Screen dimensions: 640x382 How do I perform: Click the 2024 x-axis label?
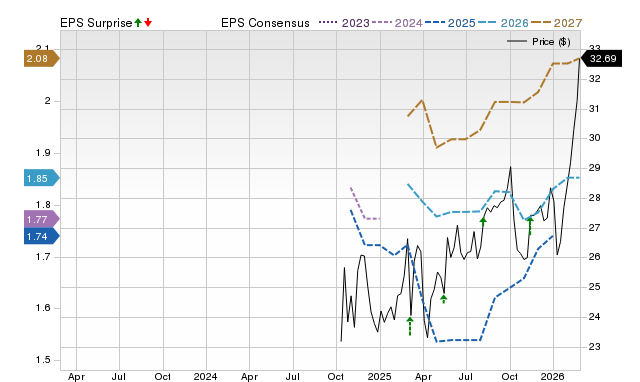click(x=205, y=376)
